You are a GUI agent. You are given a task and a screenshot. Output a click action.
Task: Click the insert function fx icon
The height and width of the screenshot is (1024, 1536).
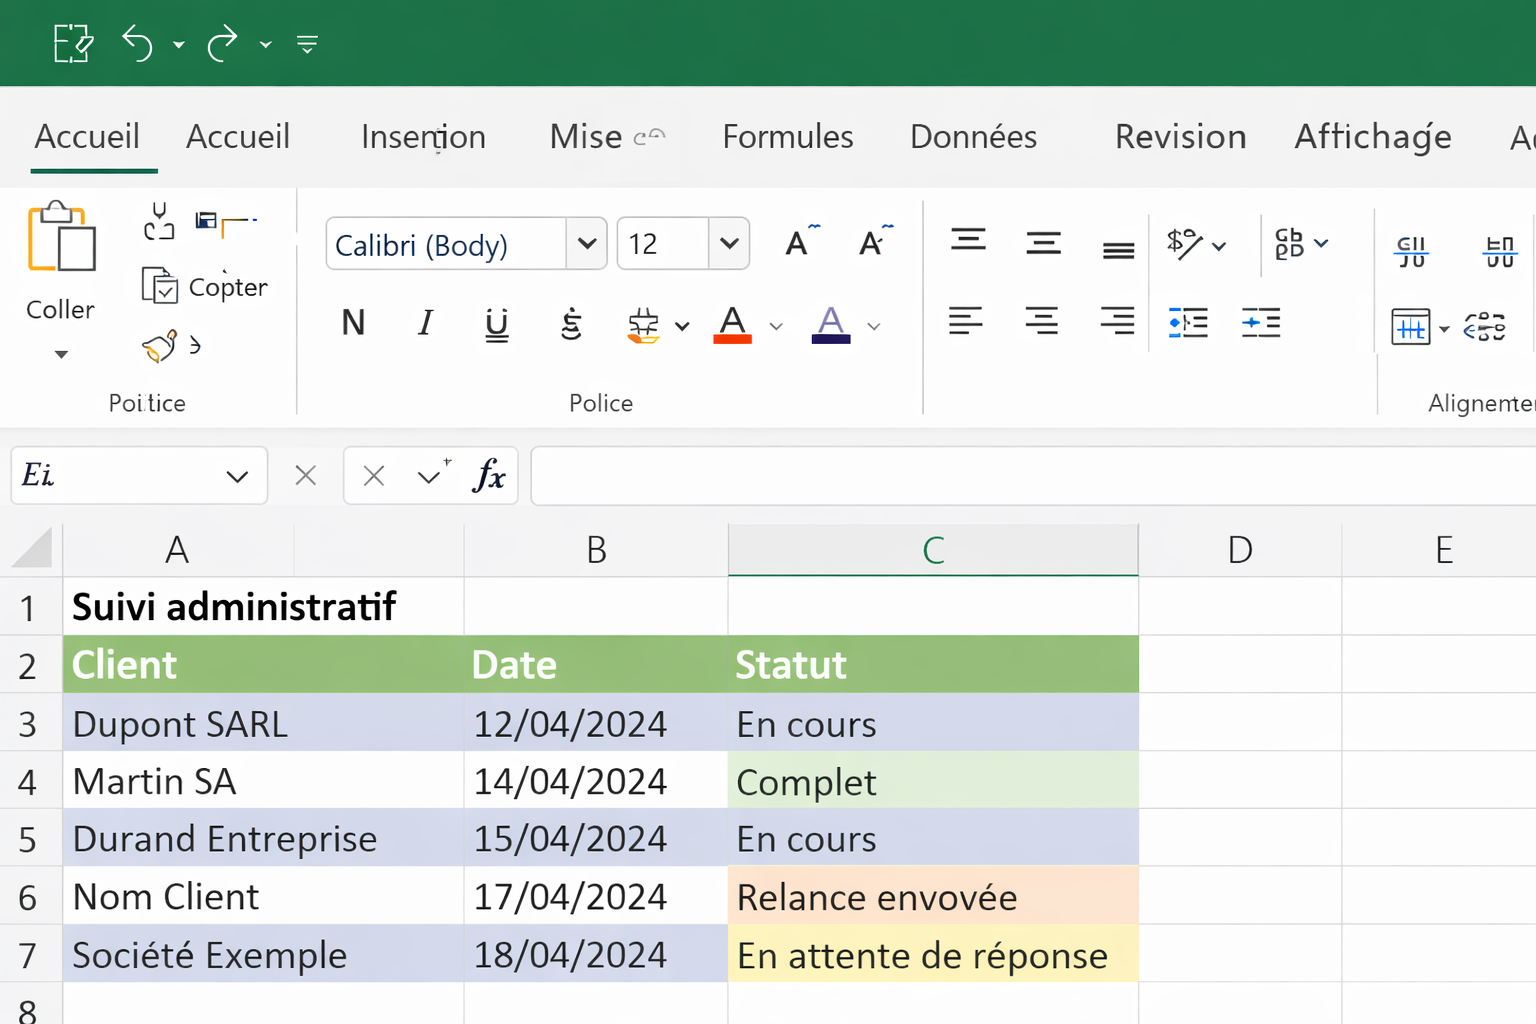click(x=489, y=476)
